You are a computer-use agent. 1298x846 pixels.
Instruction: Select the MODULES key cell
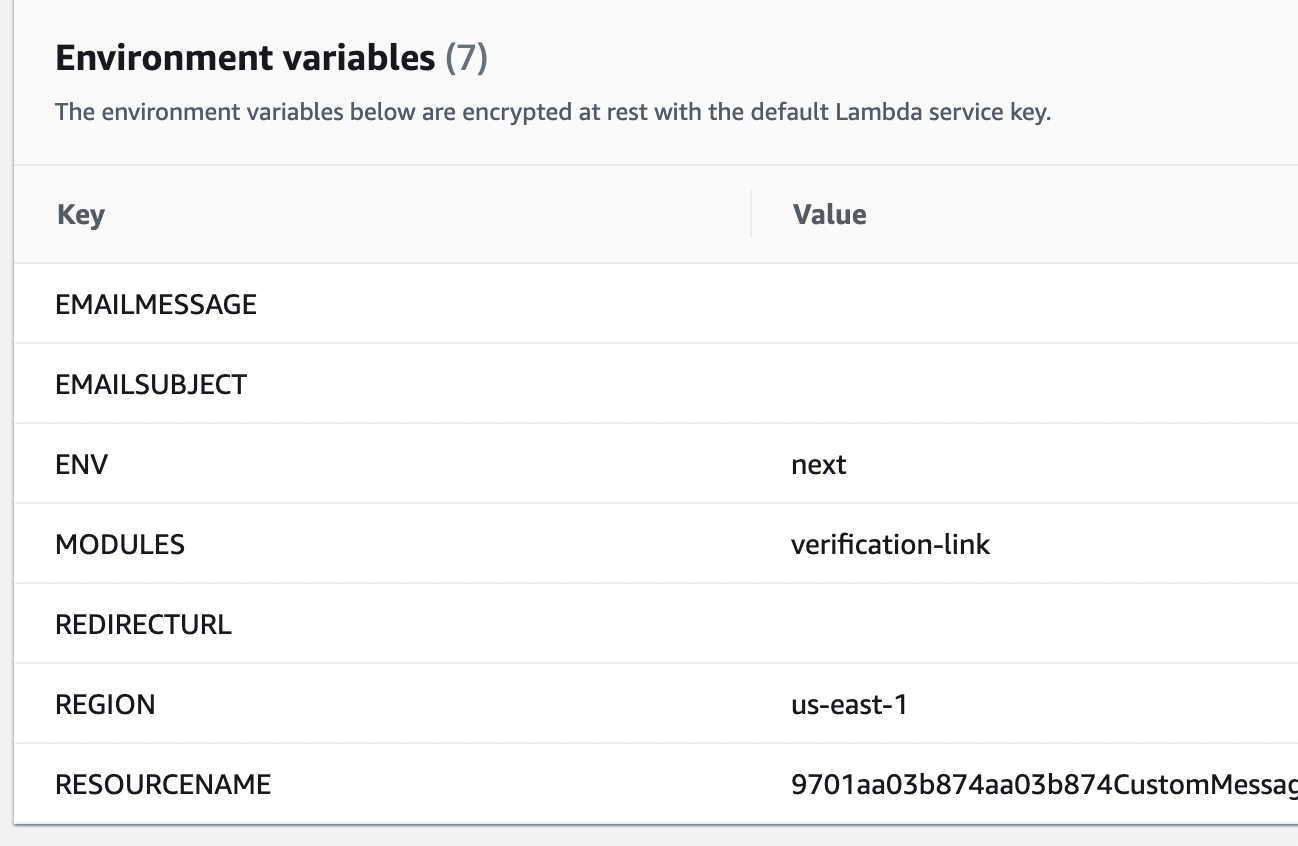[x=120, y=544]
